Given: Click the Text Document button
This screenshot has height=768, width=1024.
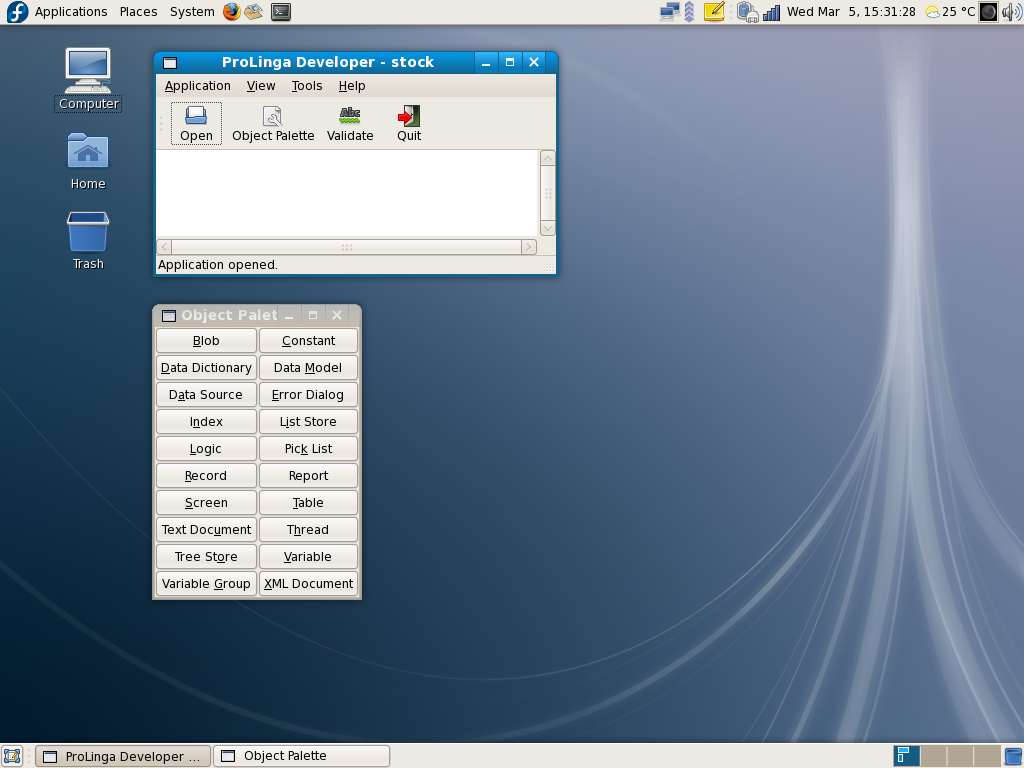Looking at the screenshot, I should point(206,530).
